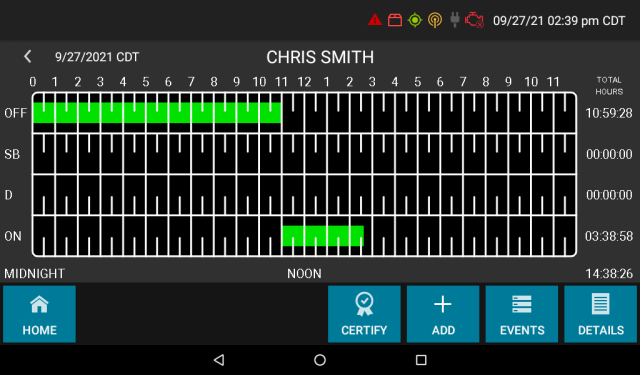Tap the 09/27/21 02:39 pm CDT clock
The width and height of the screenshot is (640, 375).
(559, 21)
